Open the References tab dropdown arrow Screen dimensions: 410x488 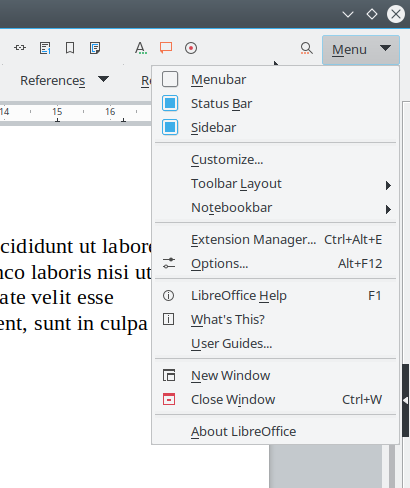tap(103, 79)
